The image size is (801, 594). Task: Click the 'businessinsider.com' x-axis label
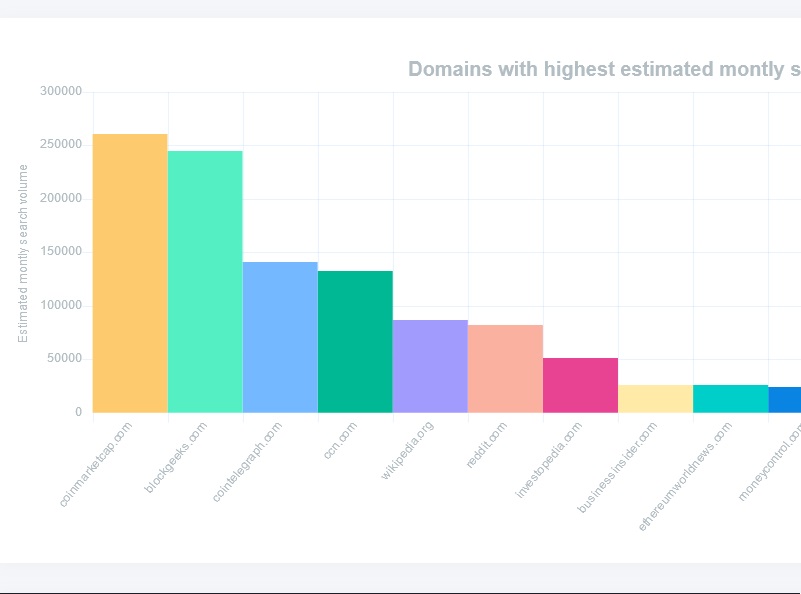pyautogui.click(x=617, y=467)
